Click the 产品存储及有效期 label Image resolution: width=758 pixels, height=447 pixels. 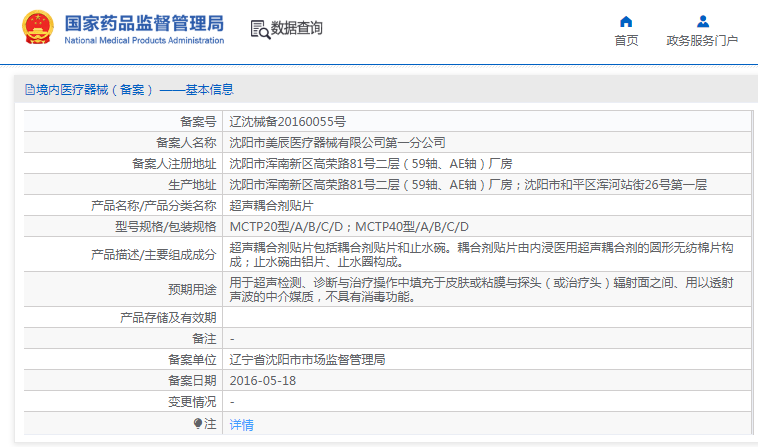pos(168,317)
